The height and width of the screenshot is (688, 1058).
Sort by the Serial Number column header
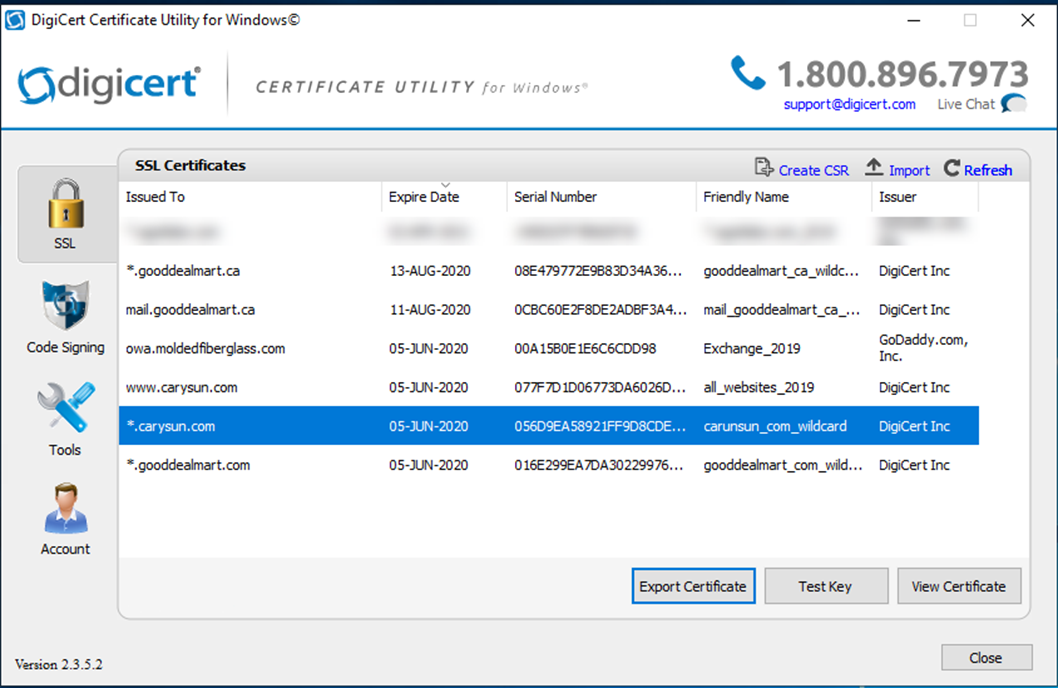point(601,197)
